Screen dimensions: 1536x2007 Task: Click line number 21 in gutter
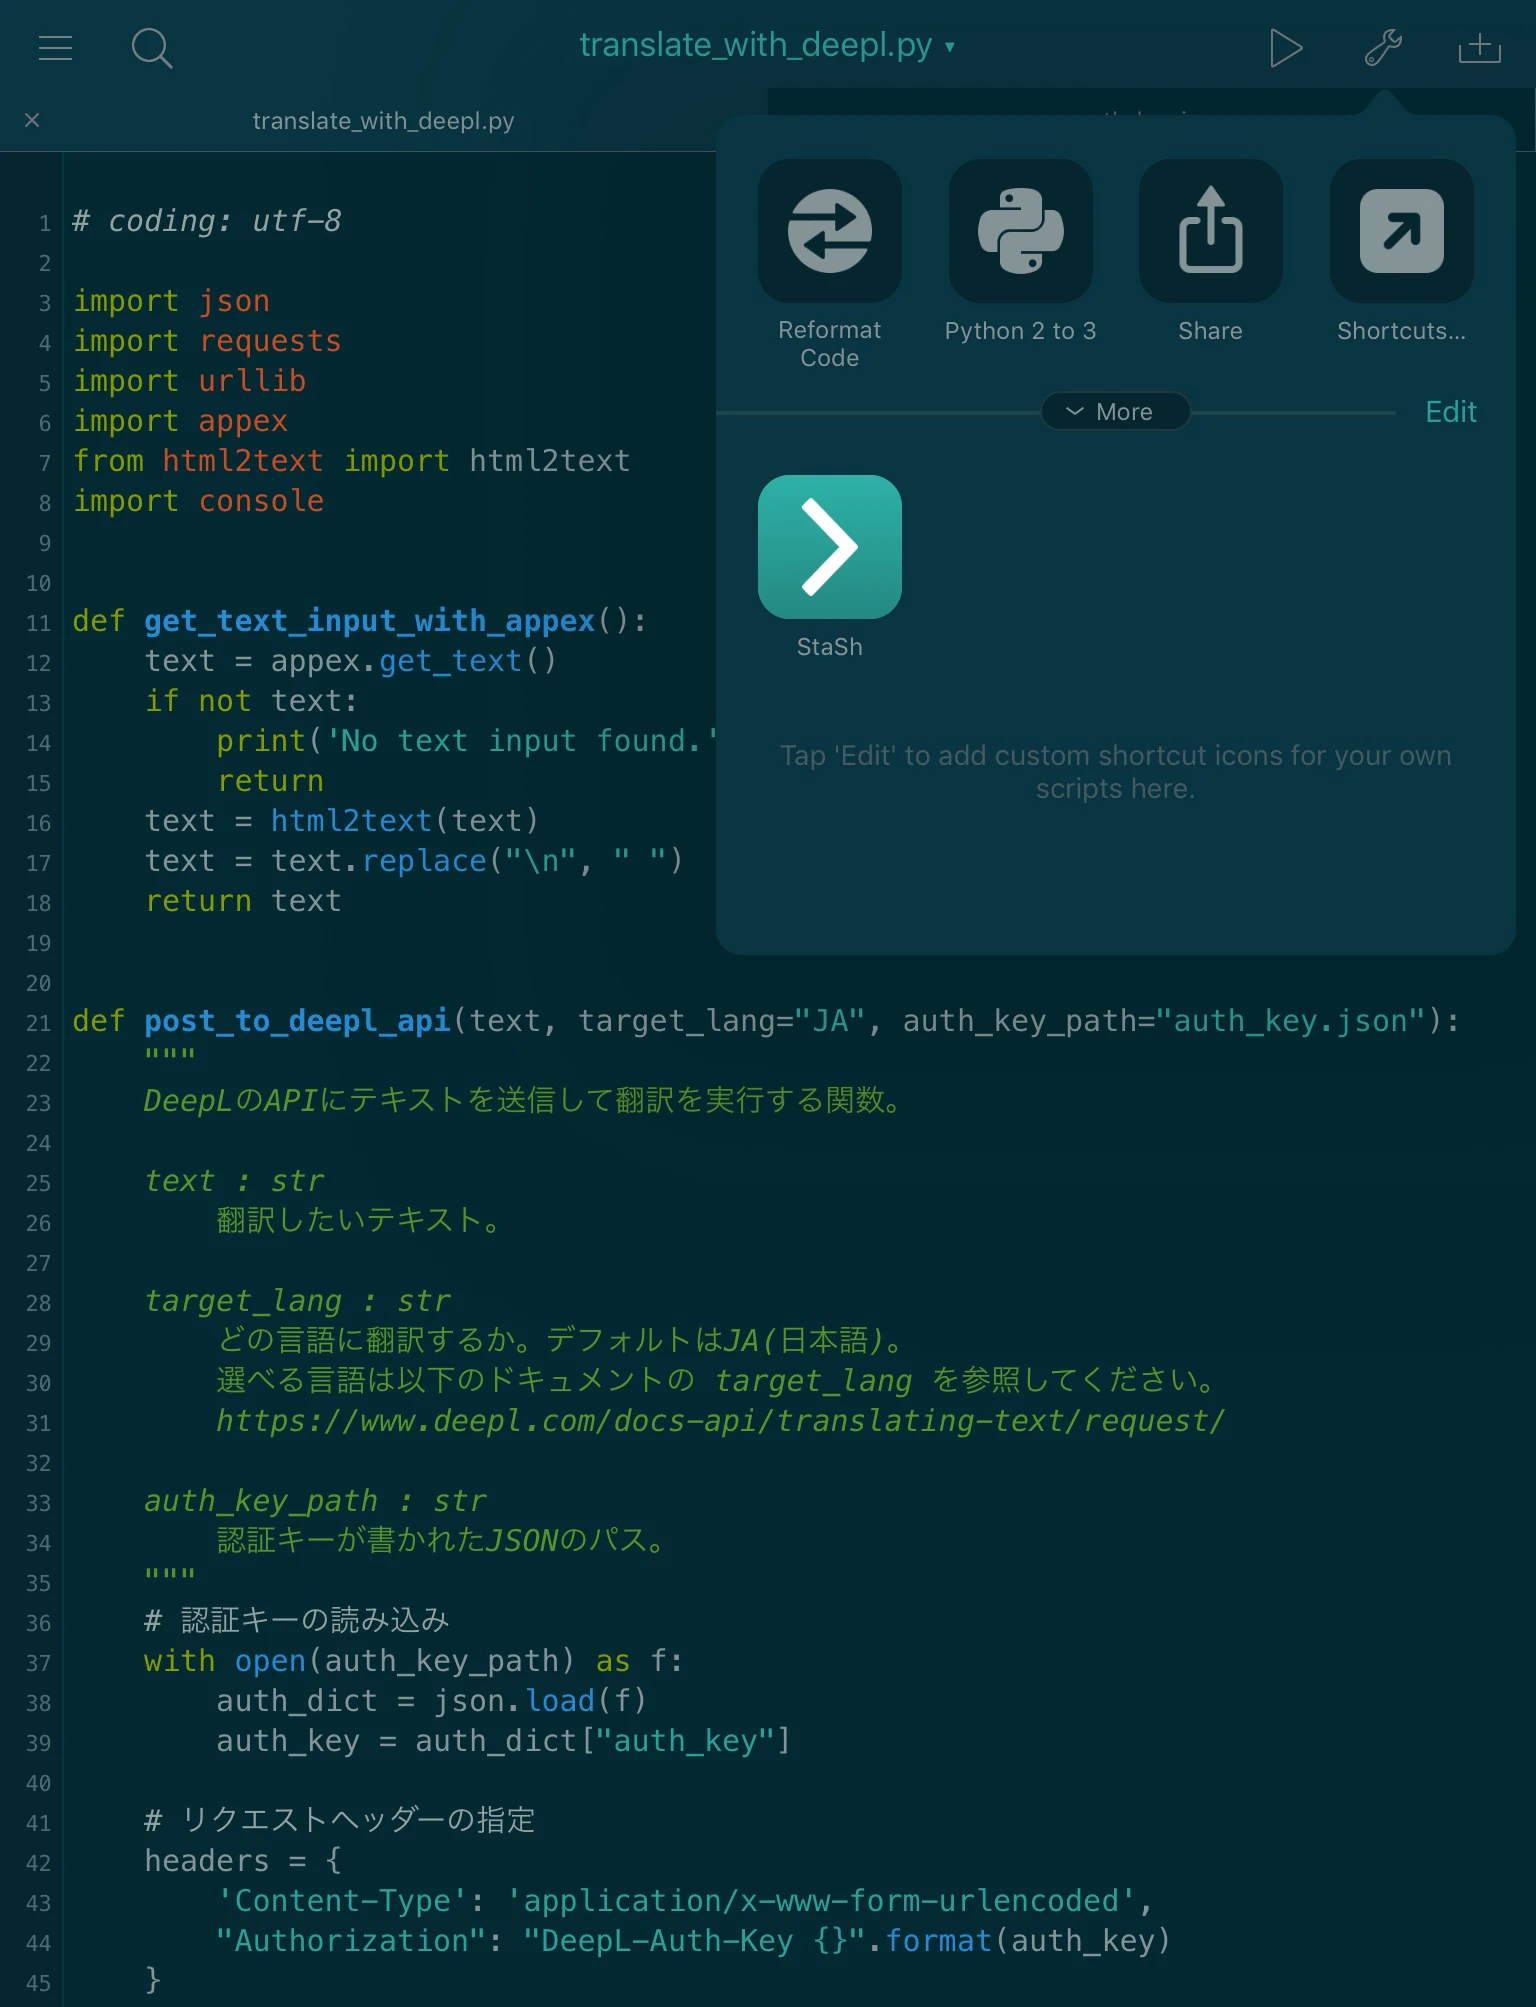(38, 1023)
